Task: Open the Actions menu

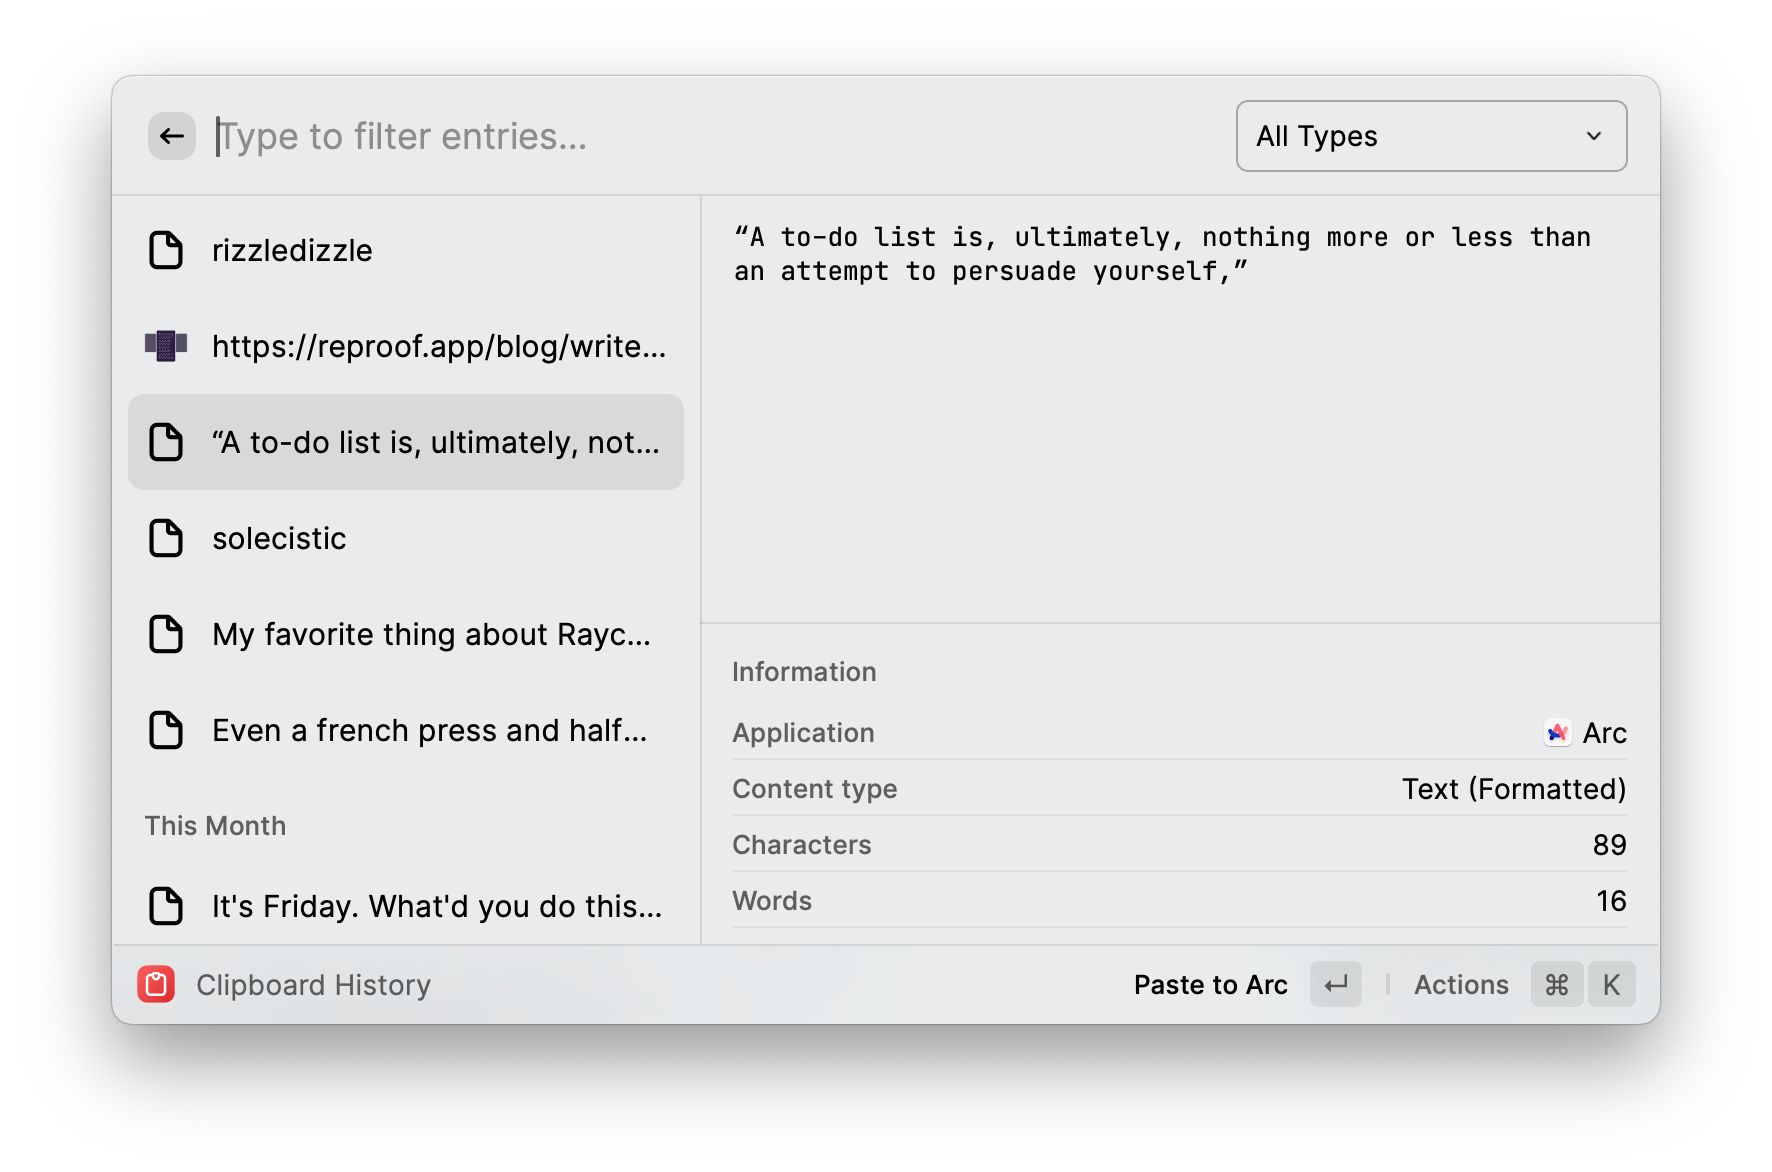Action: click(x=1460, y=985)
